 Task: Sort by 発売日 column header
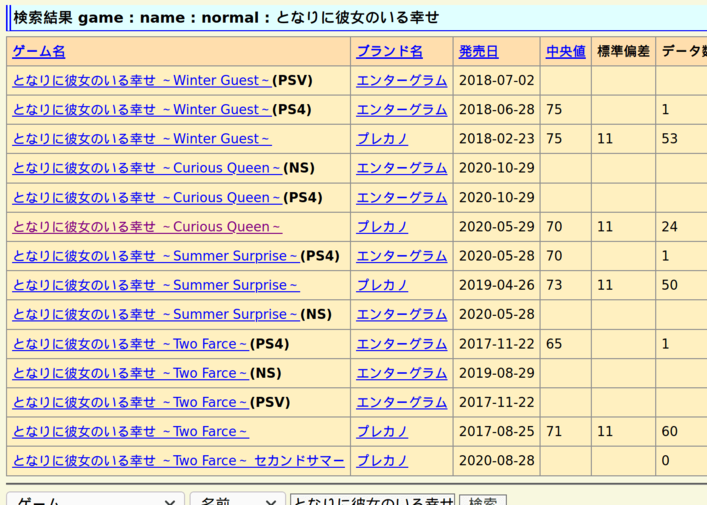point(479,51)
